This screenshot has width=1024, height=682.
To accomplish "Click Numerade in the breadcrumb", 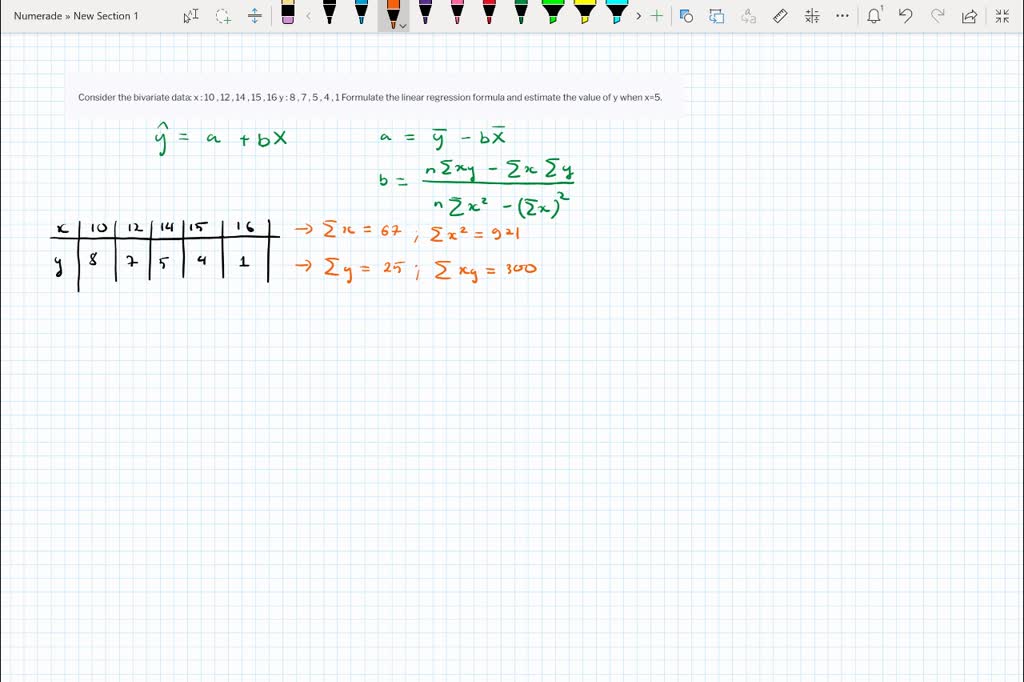I will pos(38,16).
